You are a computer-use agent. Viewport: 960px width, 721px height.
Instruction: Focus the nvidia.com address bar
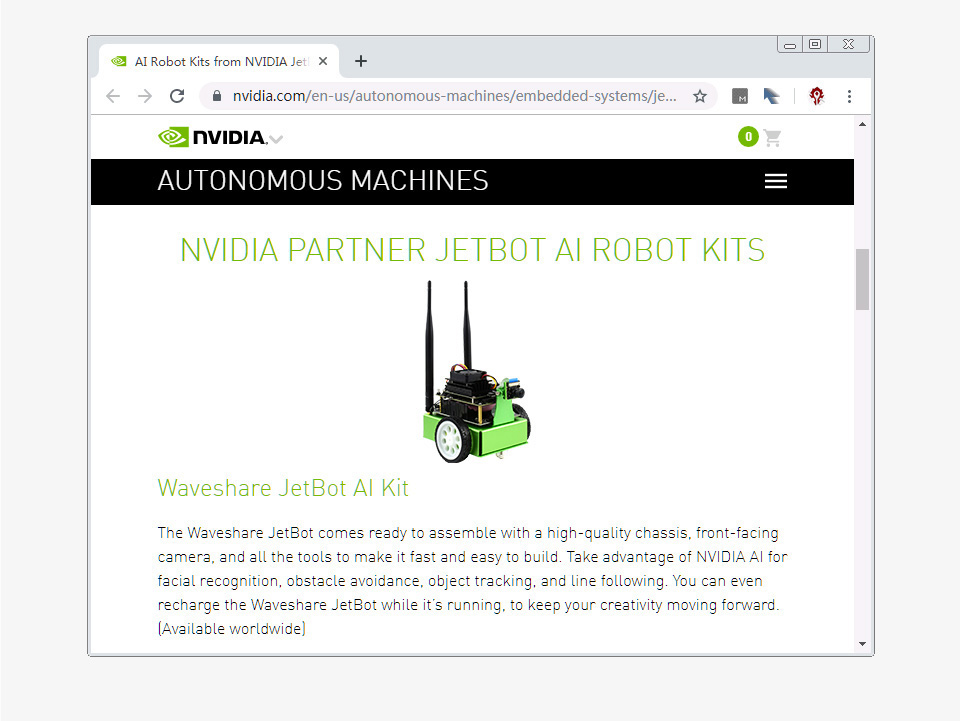454,96
